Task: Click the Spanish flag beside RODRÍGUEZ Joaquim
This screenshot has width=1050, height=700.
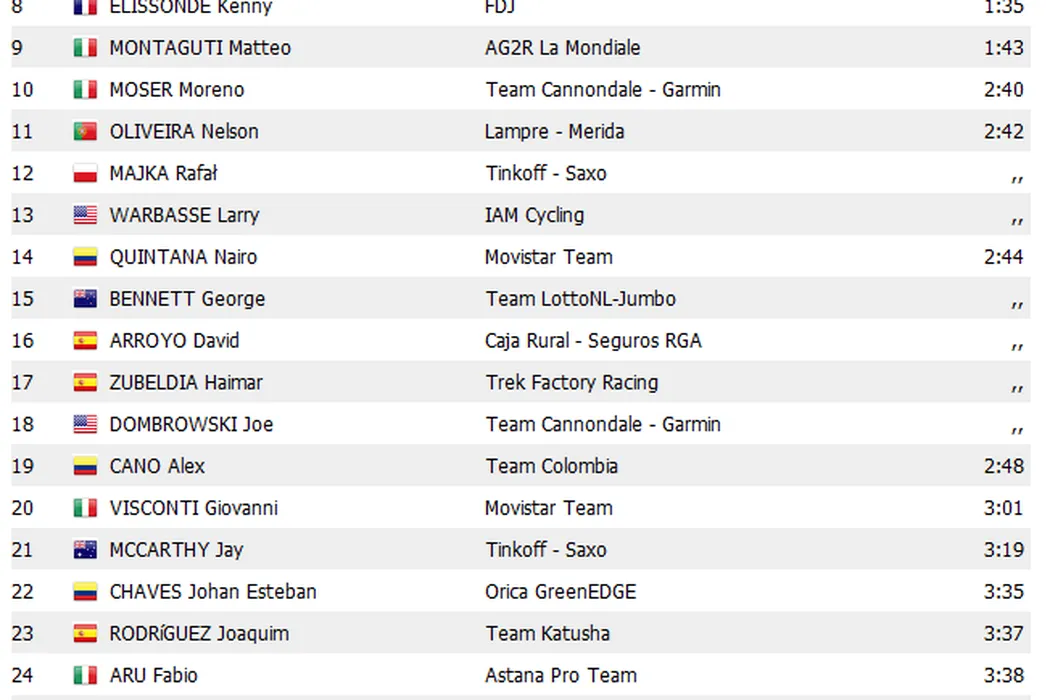Action: 85,634
